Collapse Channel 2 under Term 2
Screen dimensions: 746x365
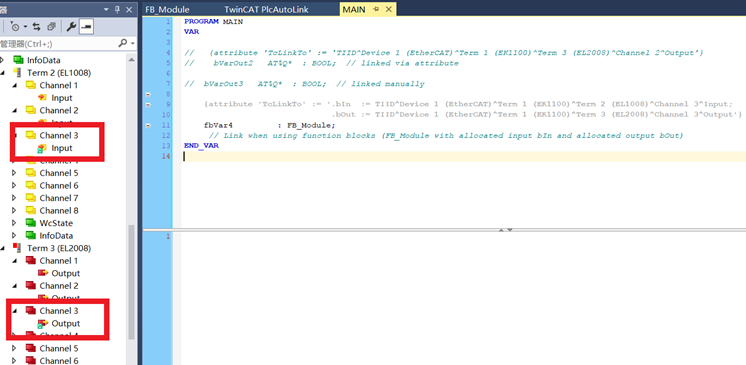[14, 110]
